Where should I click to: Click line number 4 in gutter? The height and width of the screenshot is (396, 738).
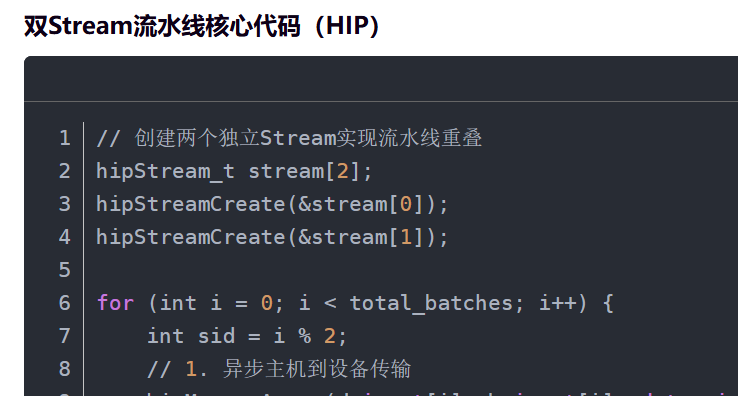[65, 237]
